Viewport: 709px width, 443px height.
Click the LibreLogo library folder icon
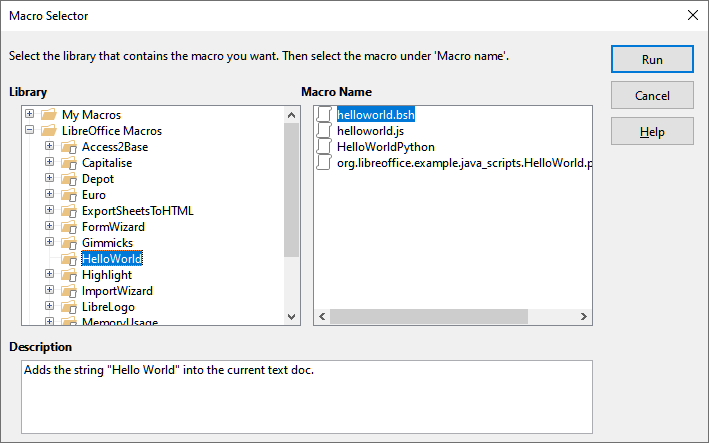pos(69,307)
